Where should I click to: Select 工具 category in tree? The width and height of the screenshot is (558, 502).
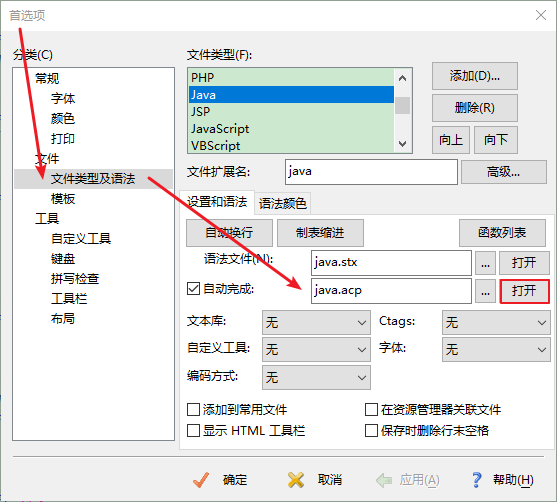pos(47,218)
